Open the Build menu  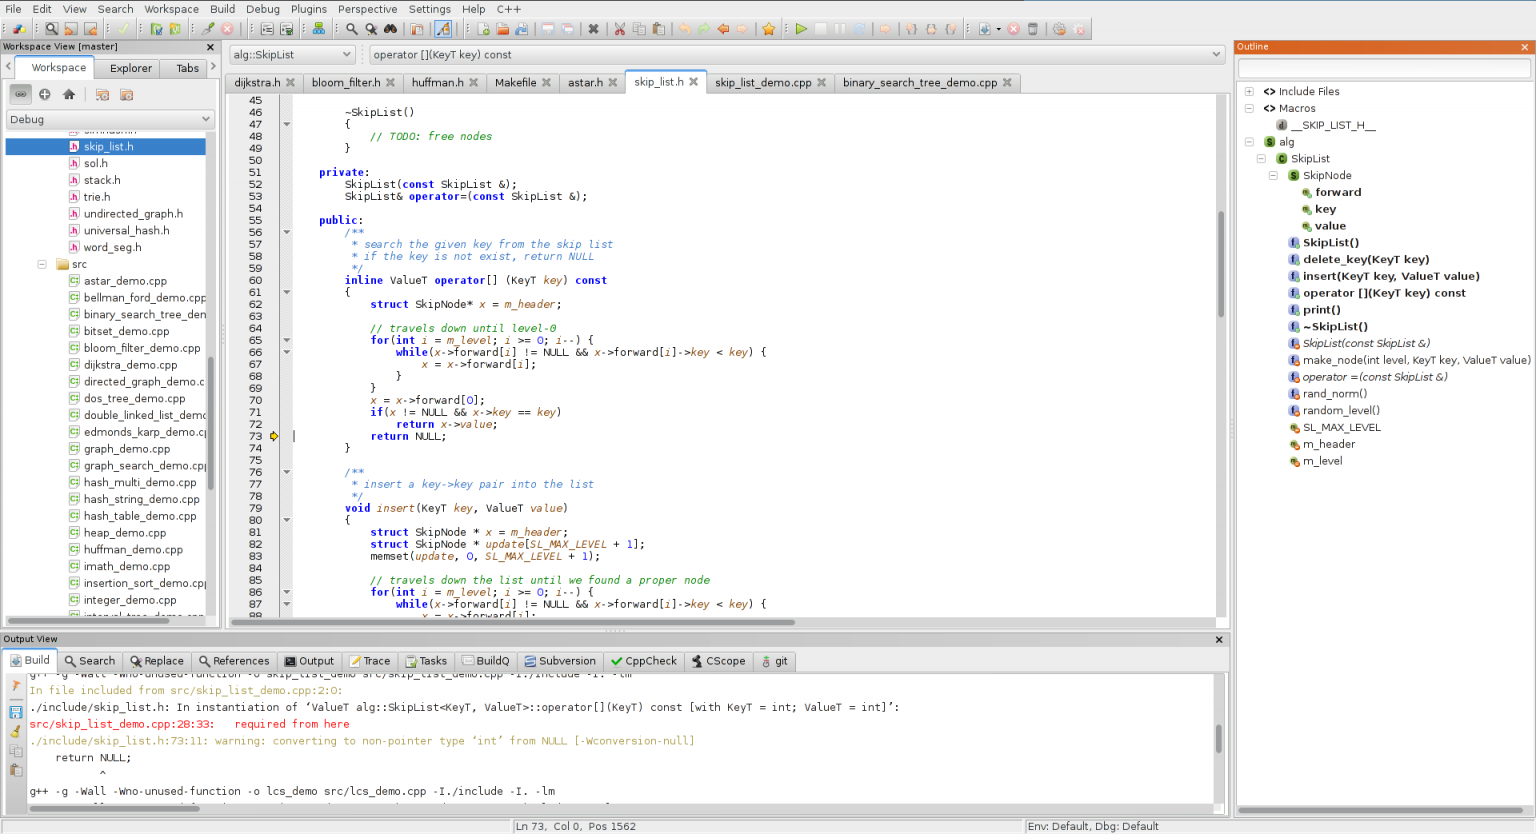[x=222, y=9]
